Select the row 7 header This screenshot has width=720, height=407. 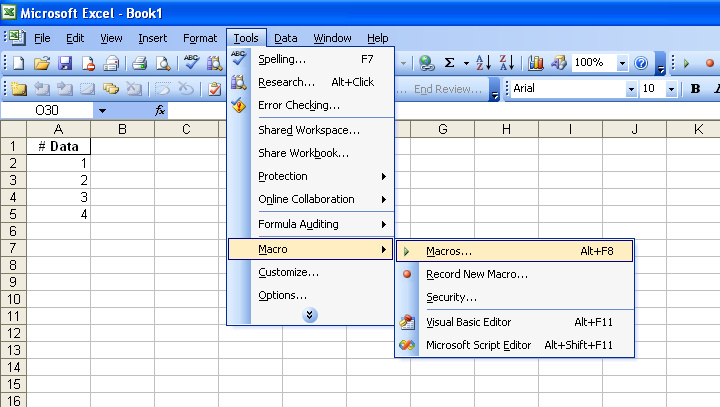(x=13, y=249)
